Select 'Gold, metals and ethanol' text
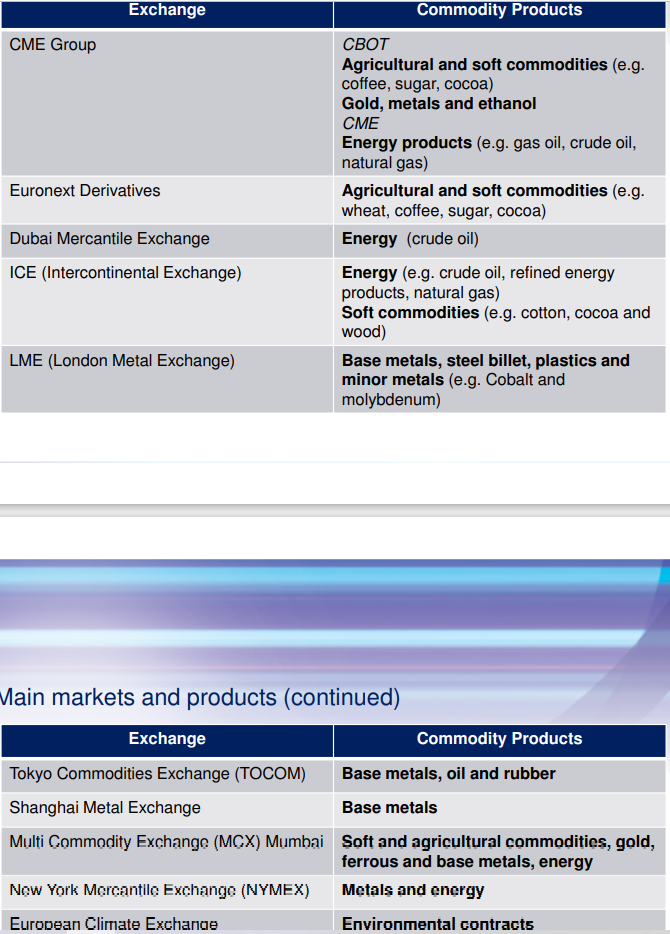Screen dimensions: 670x934 (x=439, y=104)
